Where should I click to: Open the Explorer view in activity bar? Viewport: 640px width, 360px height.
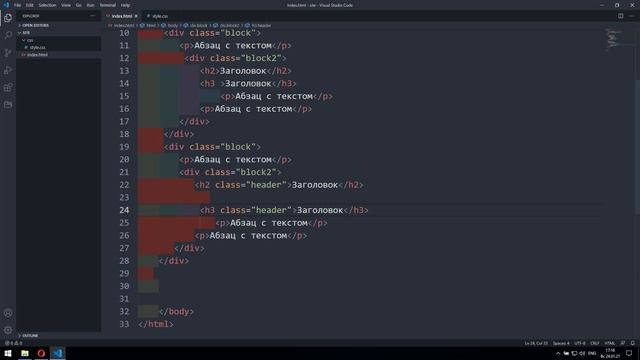8,18
